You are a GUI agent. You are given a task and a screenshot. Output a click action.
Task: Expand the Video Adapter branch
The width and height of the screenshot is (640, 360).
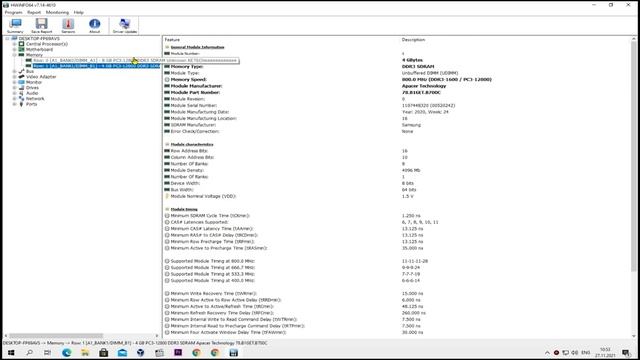coord(15,77)
